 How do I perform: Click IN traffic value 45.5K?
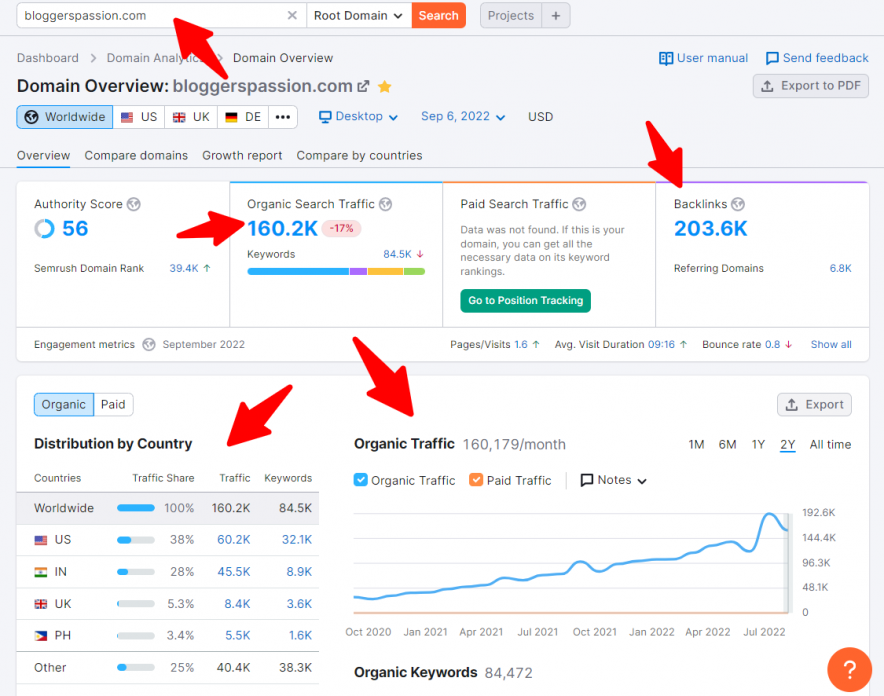coord(233,572)
